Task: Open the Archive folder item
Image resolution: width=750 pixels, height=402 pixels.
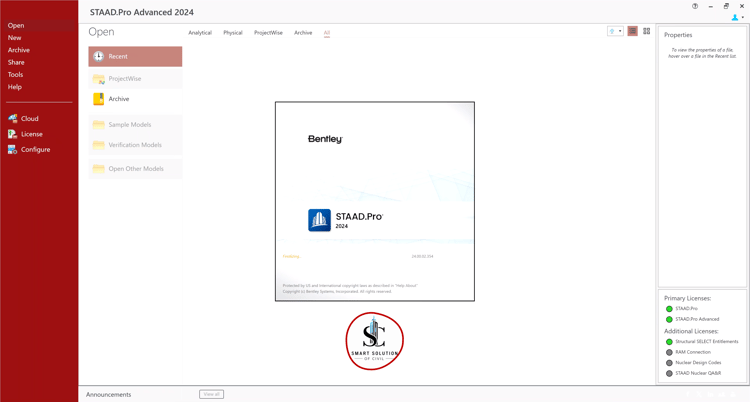Action: [x=135, y=99]
